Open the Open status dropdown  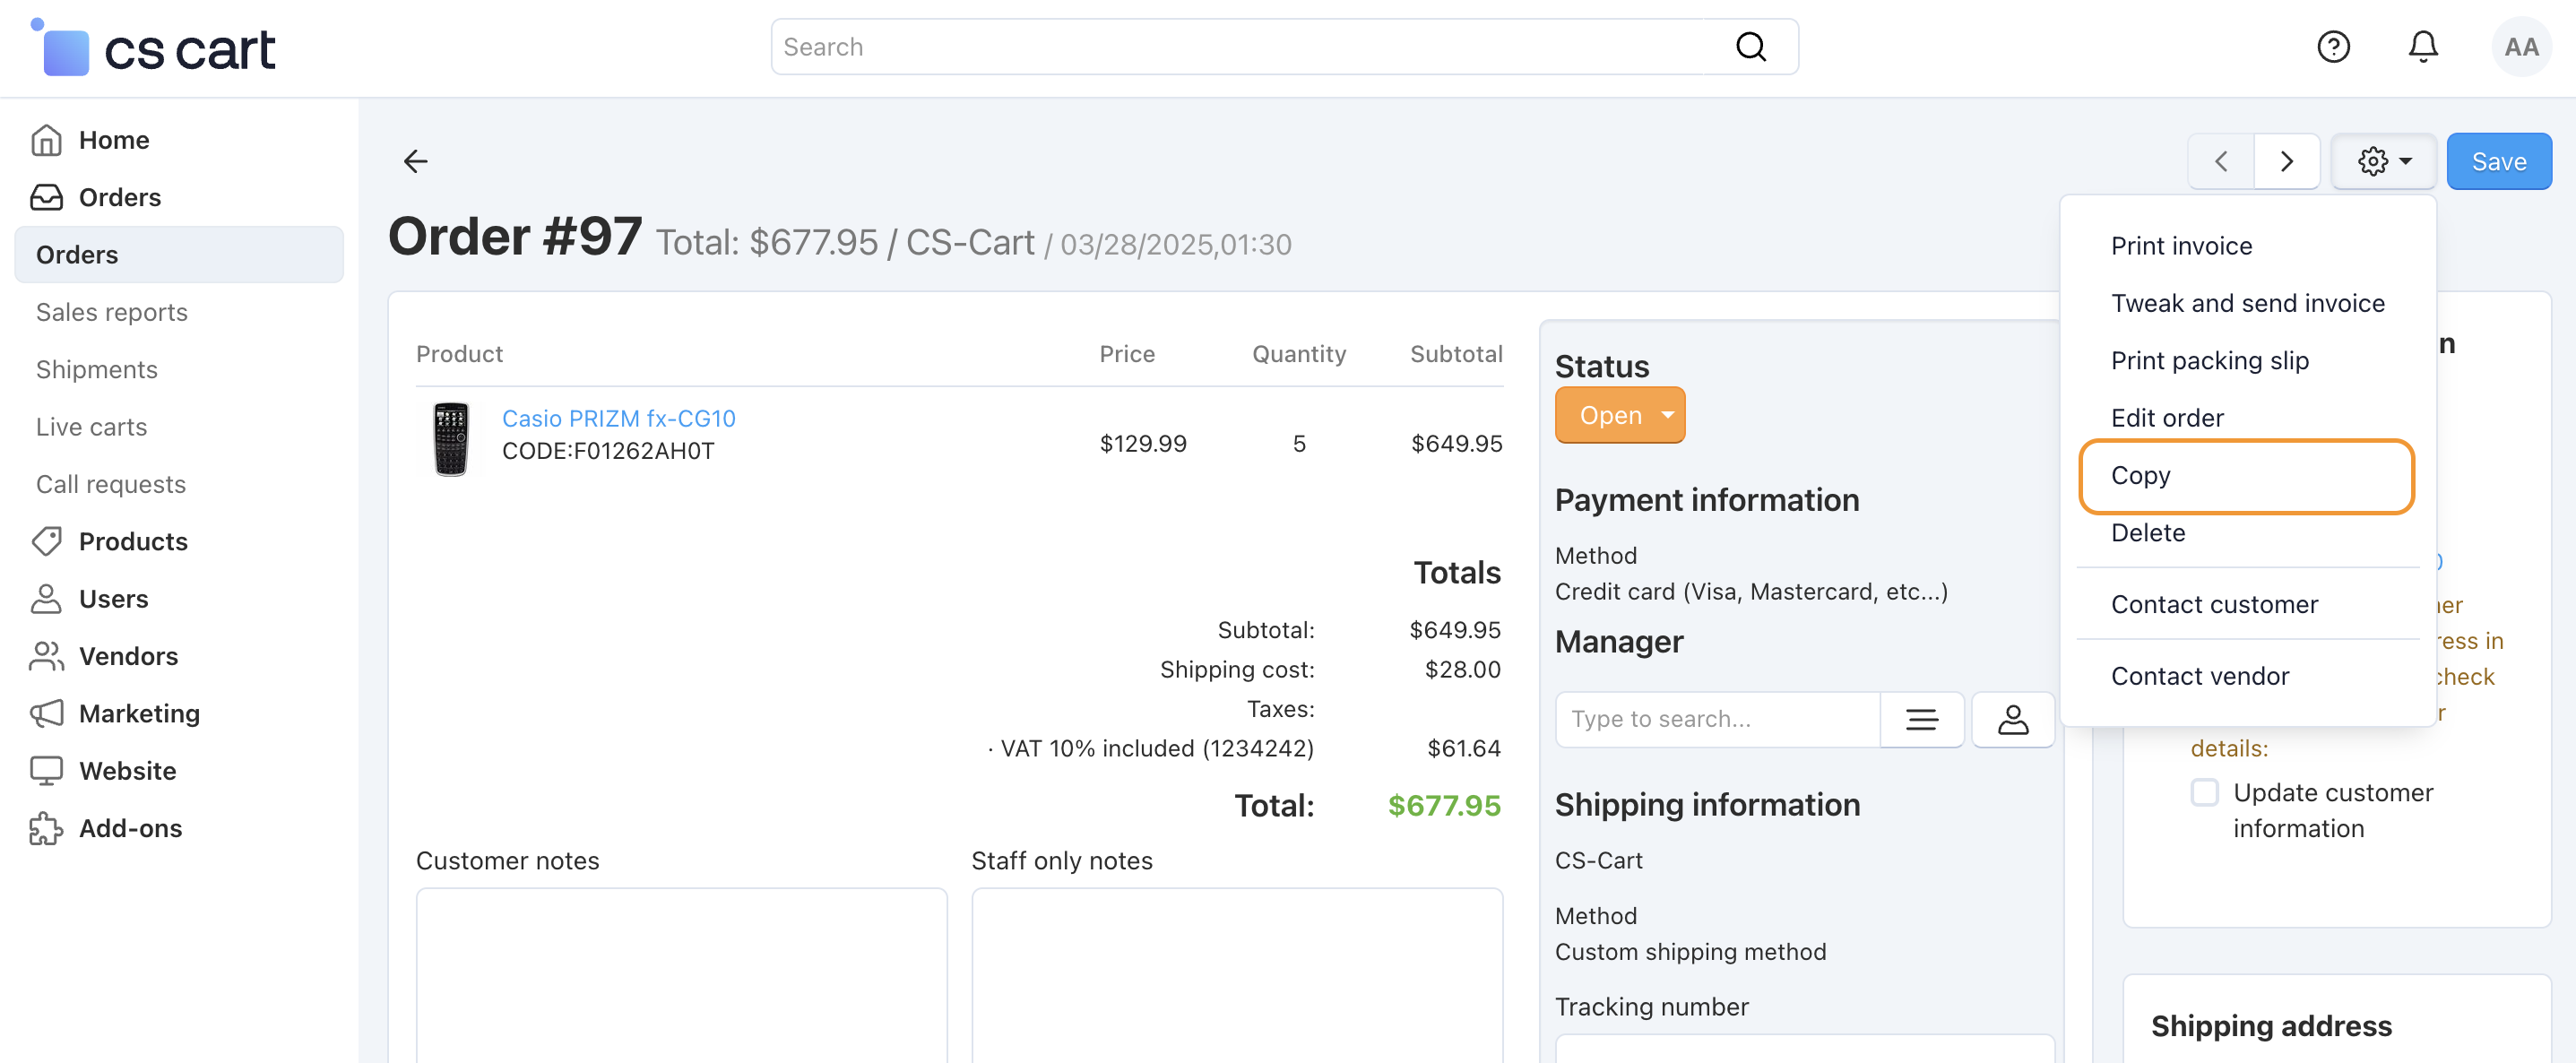1619,415
